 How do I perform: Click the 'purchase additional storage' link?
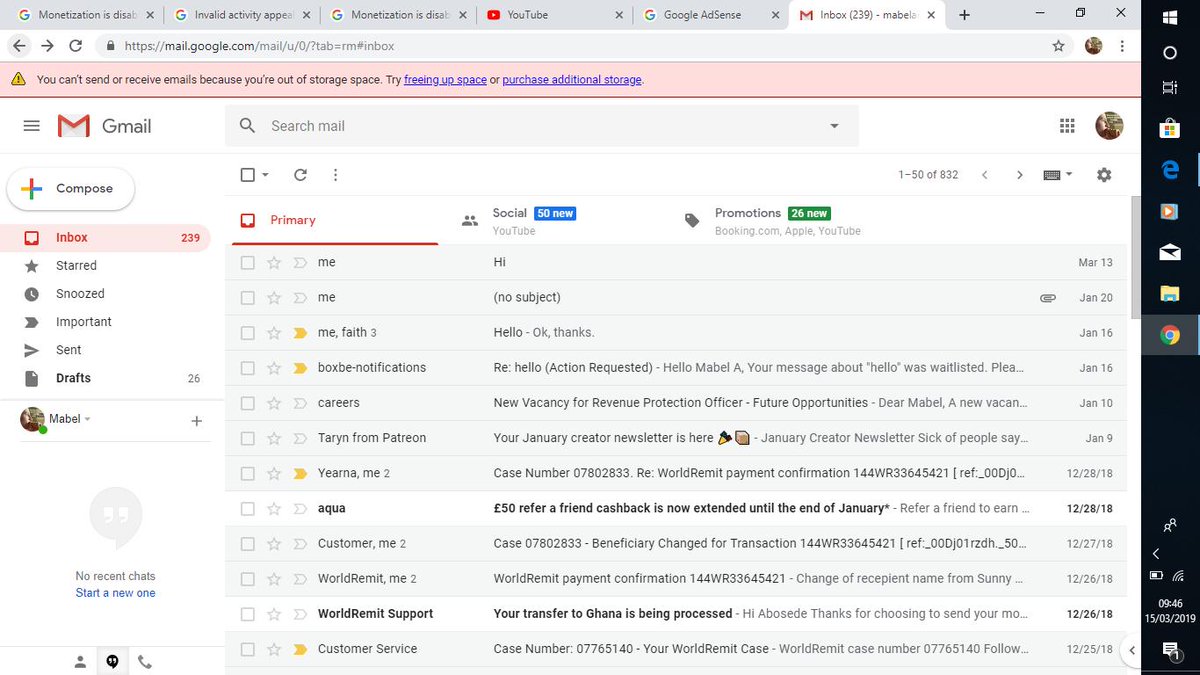(x=572, y=80)
